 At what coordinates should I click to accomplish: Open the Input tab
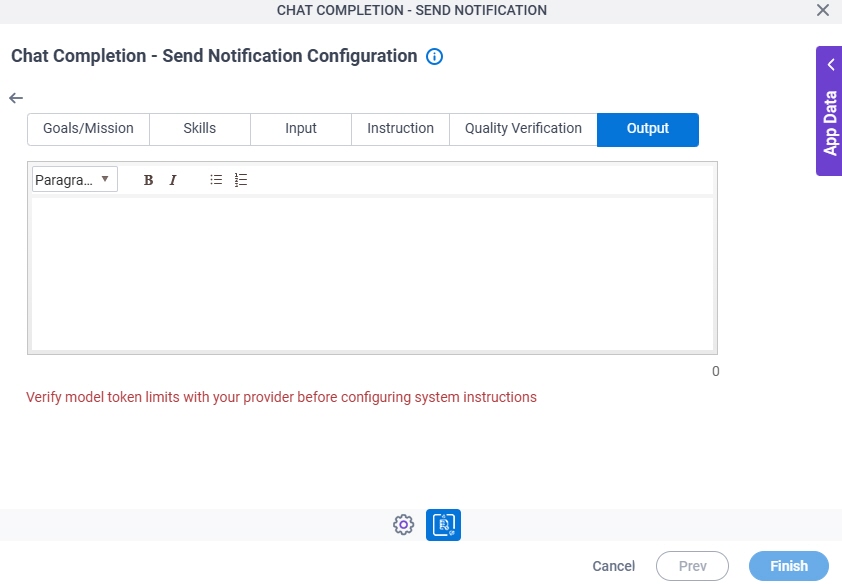click(x=301, y=129)
